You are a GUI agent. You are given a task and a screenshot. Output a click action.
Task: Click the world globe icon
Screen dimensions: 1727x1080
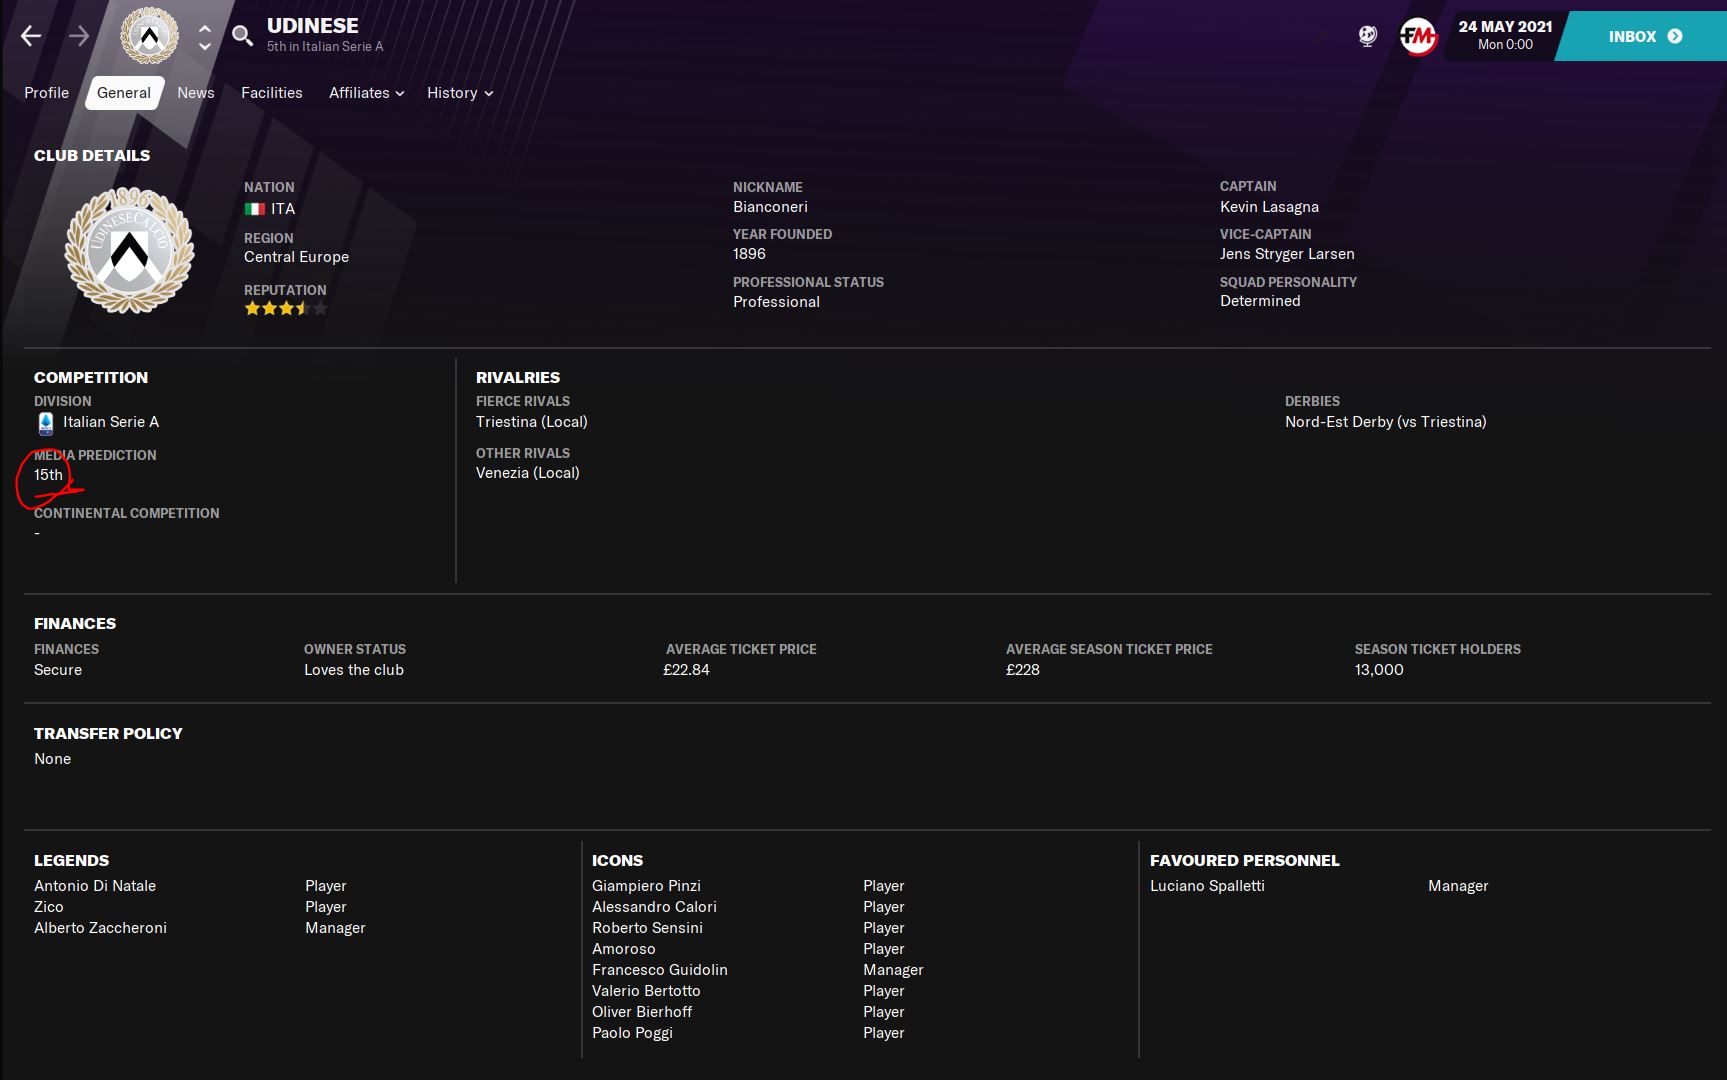1367,37
